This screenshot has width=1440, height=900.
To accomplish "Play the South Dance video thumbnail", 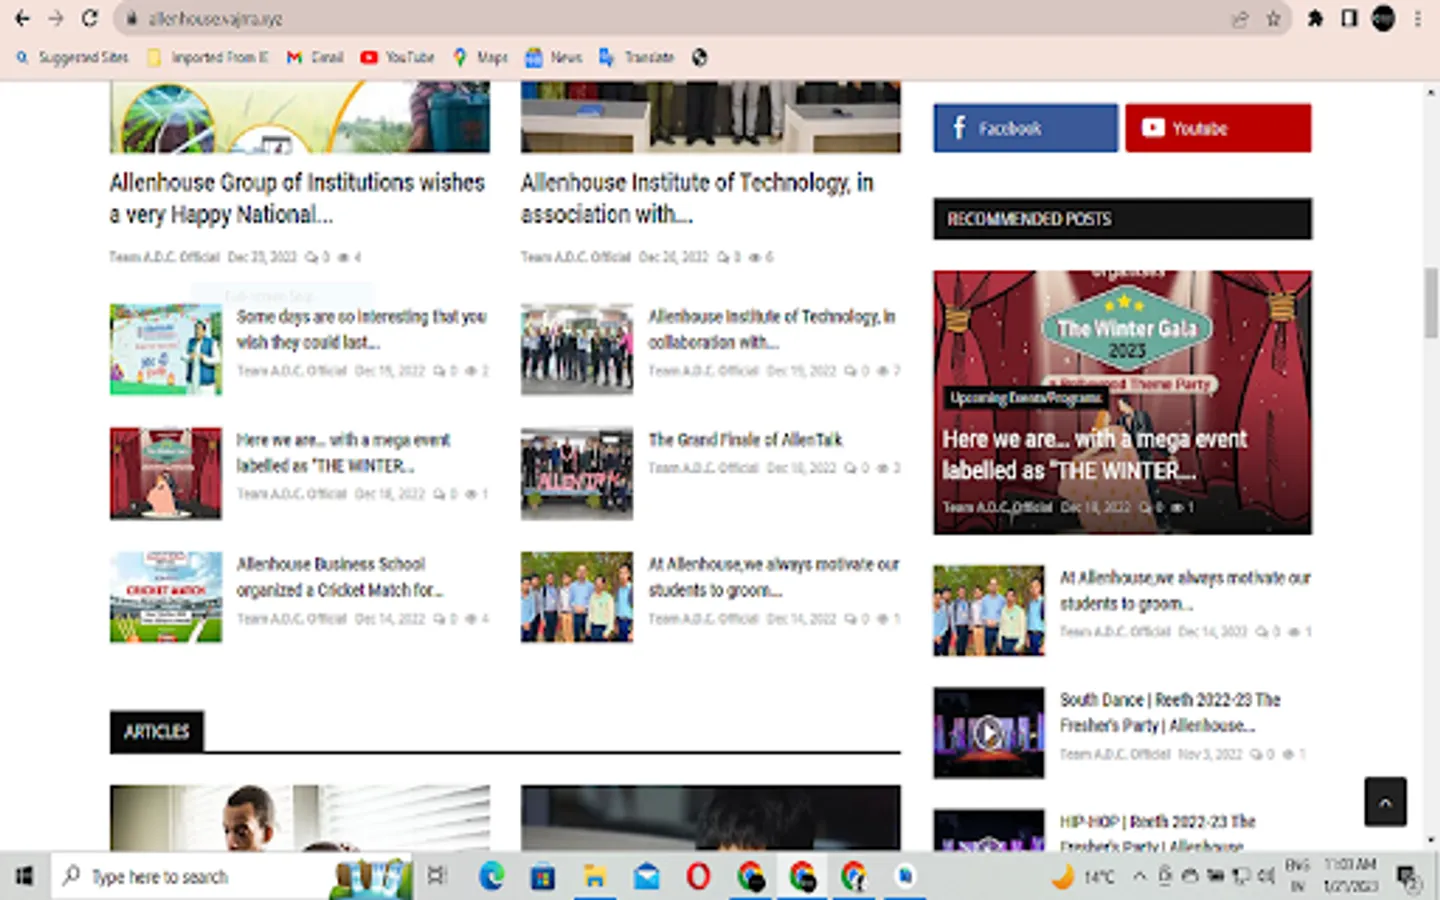I will (x=989, y=733).
